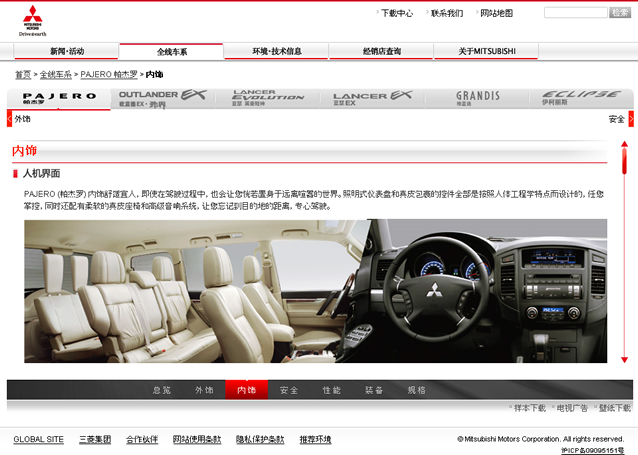The width and height of the screenshot is (638, 455).
Task: Open 关于MITSUBISHI menu item
Action: coord(486,51)
